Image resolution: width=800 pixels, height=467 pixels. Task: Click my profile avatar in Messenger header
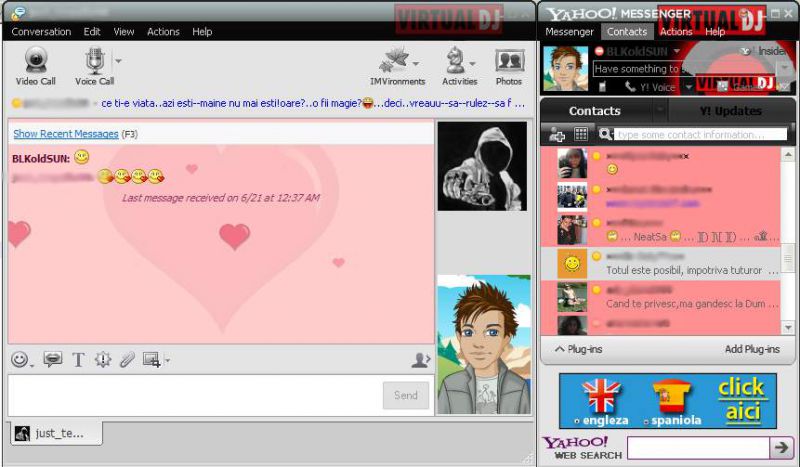[565, 68]
